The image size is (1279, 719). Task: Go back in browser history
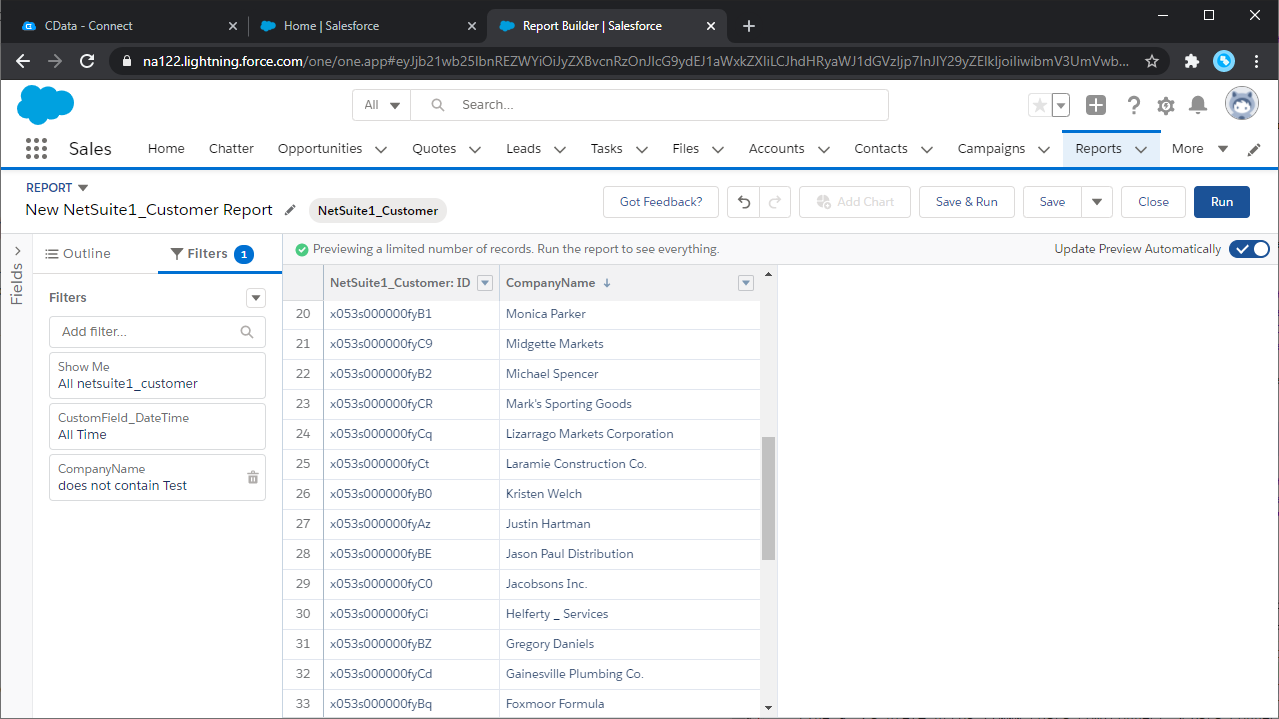click(x=24, y=61)
